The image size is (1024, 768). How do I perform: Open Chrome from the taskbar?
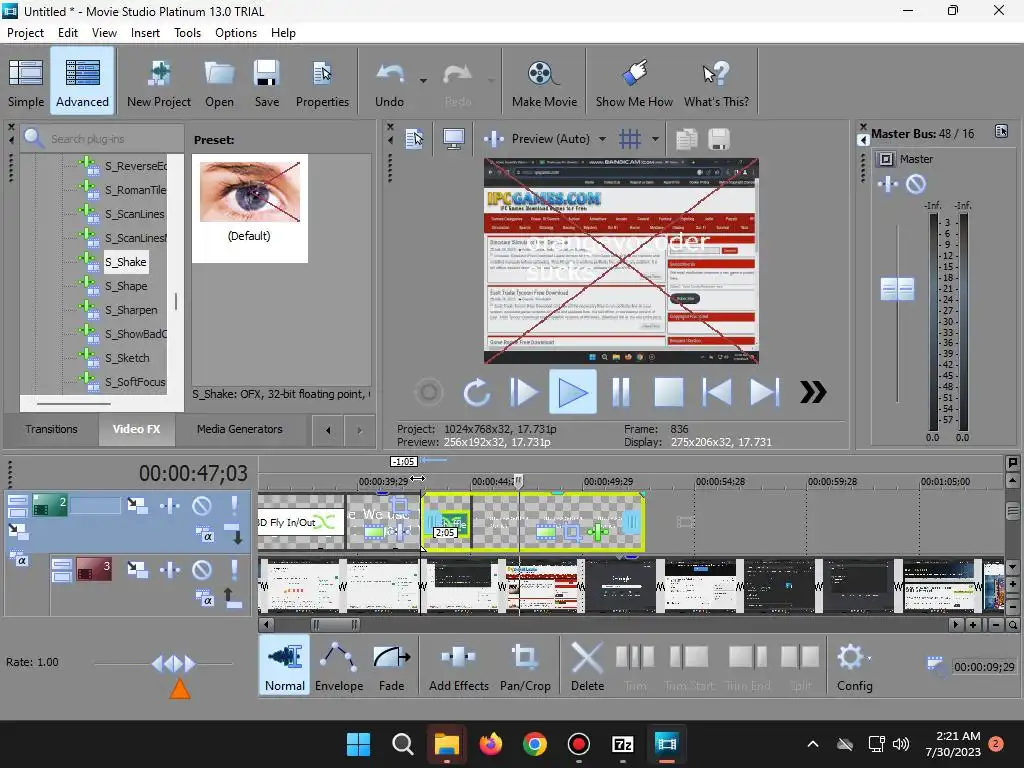534,744
